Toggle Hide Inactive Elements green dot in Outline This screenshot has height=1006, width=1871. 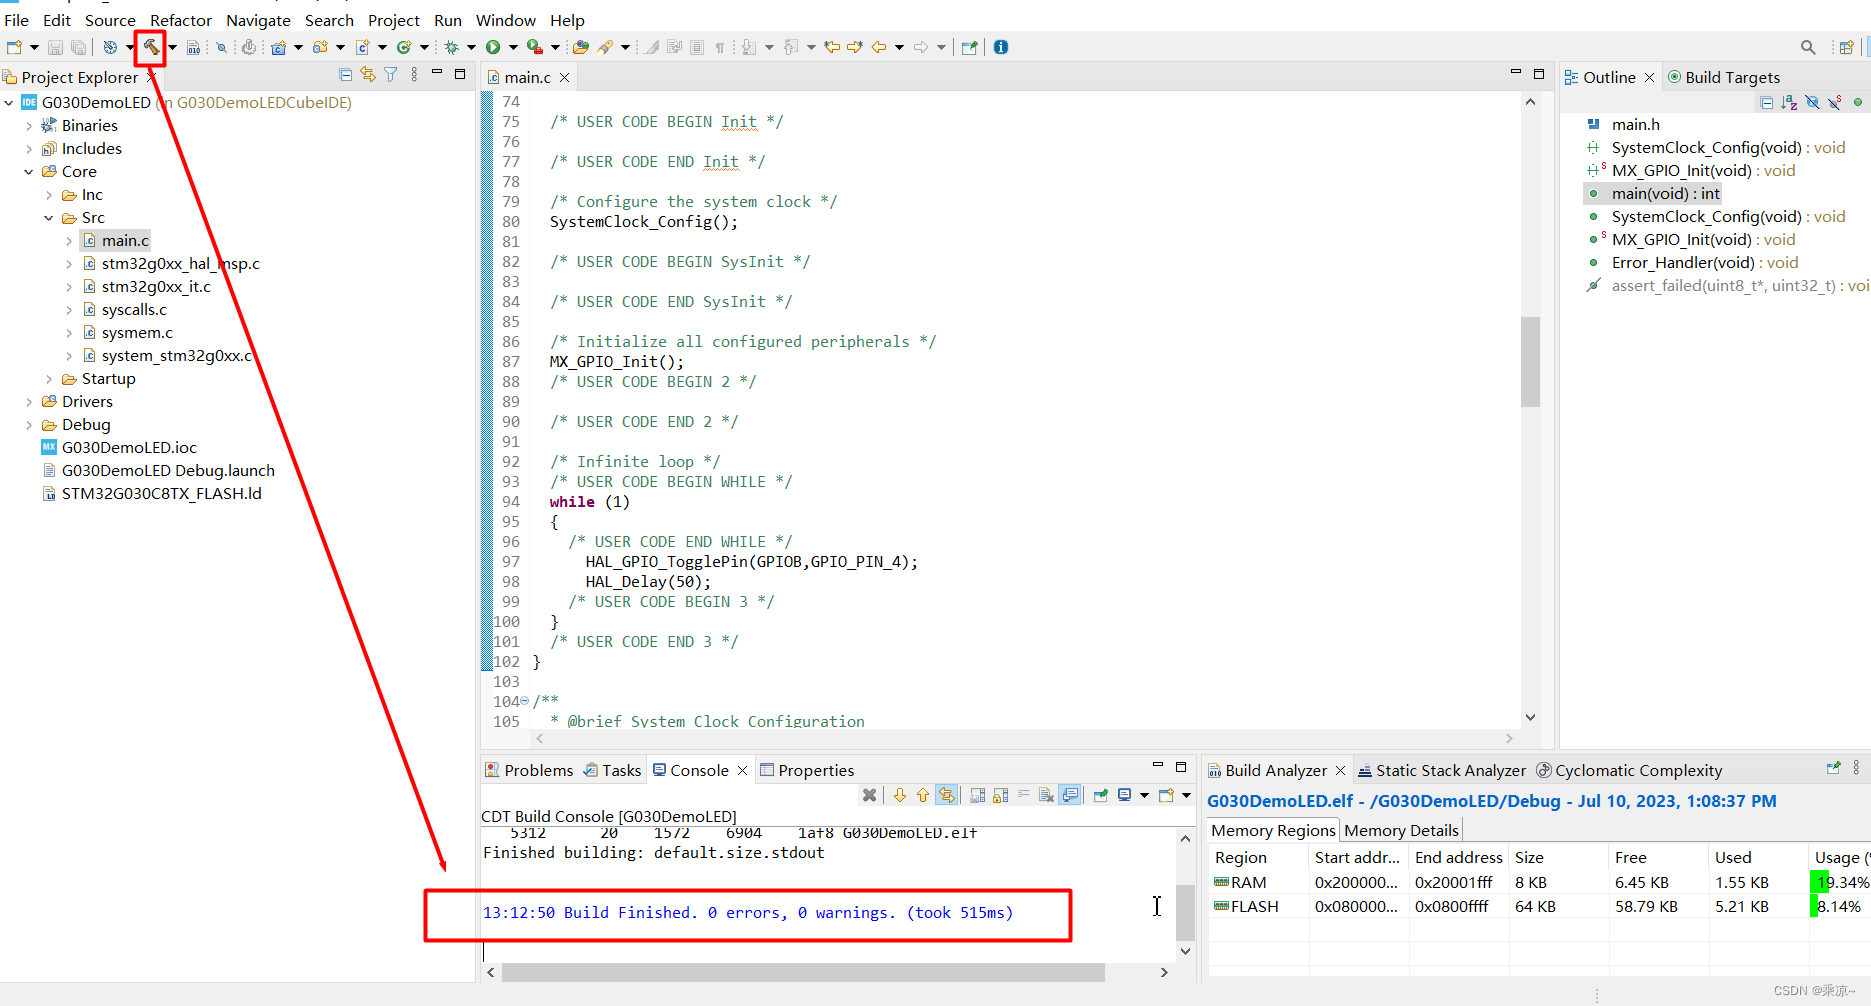pos(1858,102)
